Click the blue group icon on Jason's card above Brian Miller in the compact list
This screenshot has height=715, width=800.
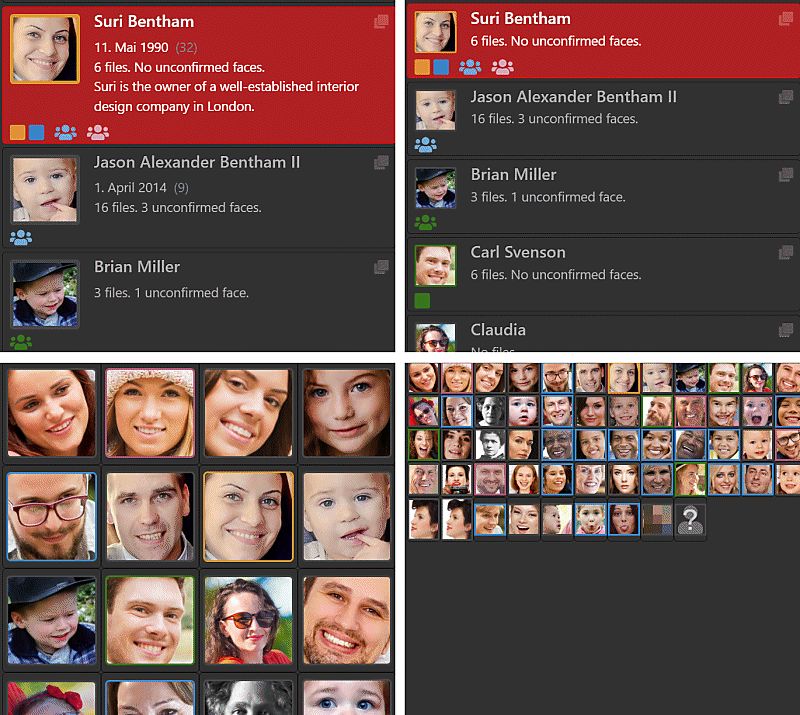(x=425, y=145)
